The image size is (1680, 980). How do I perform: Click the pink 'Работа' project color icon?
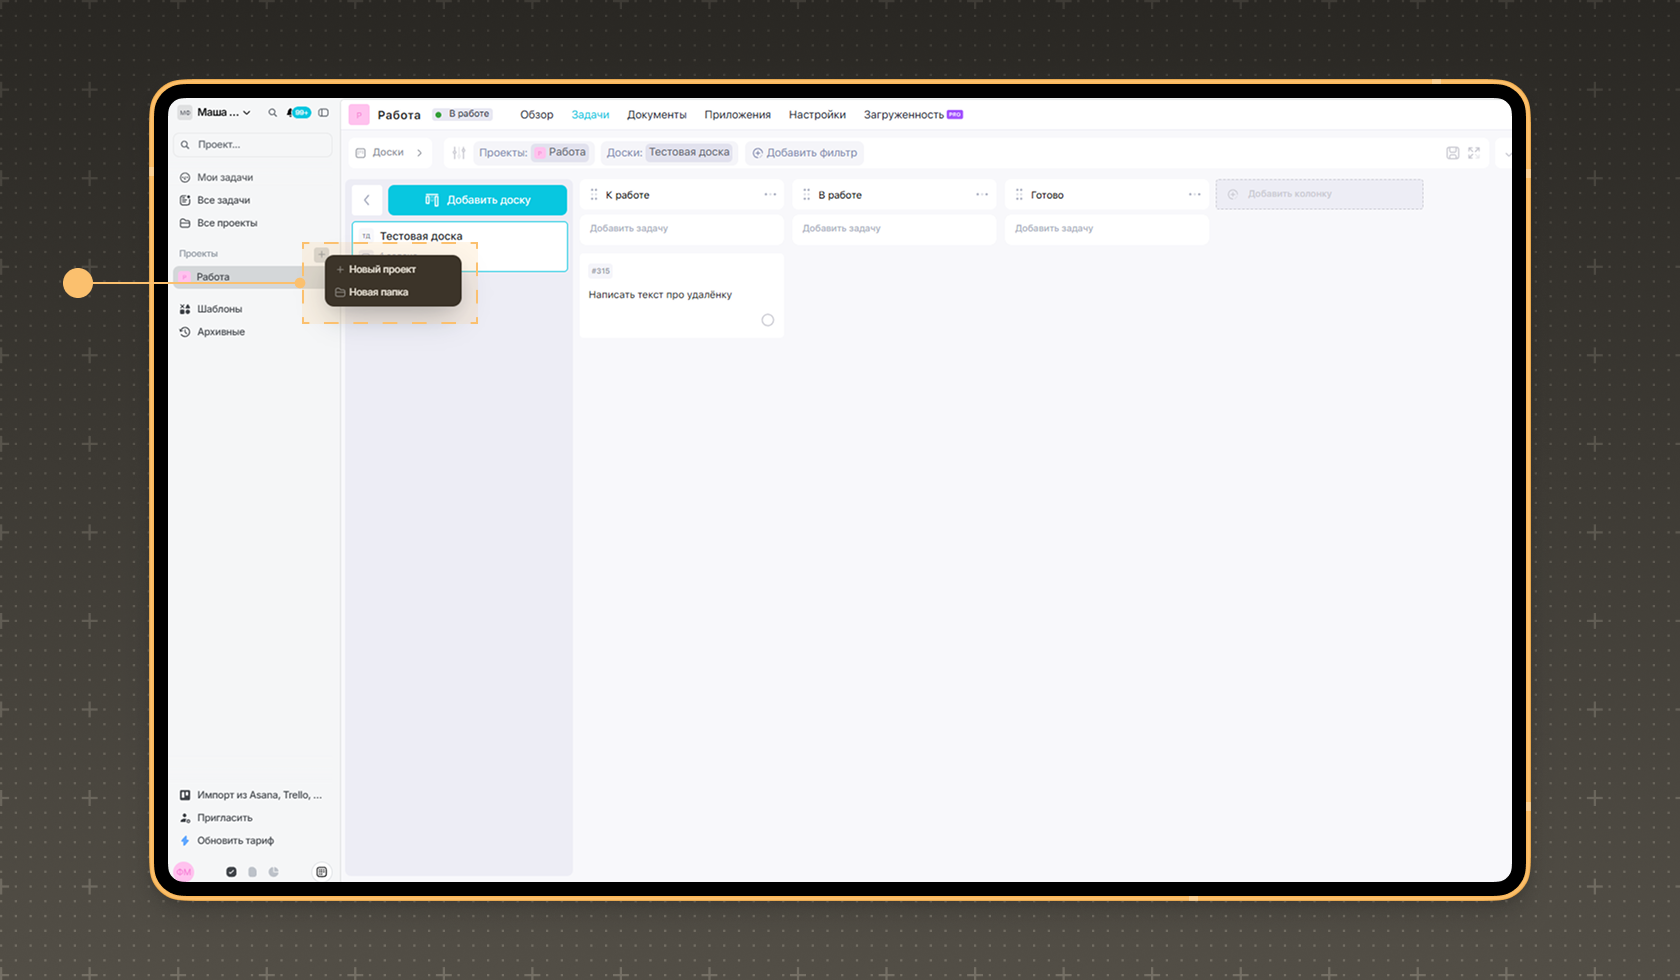coord(359,115)
